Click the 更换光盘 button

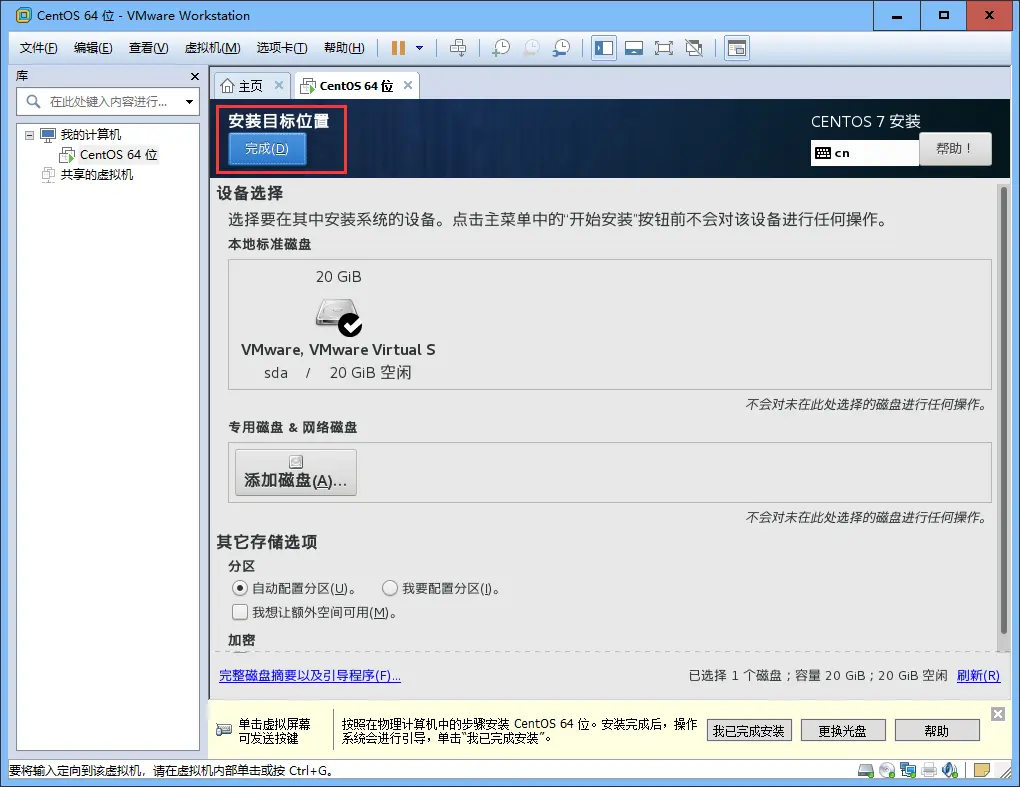click(842, 731)
